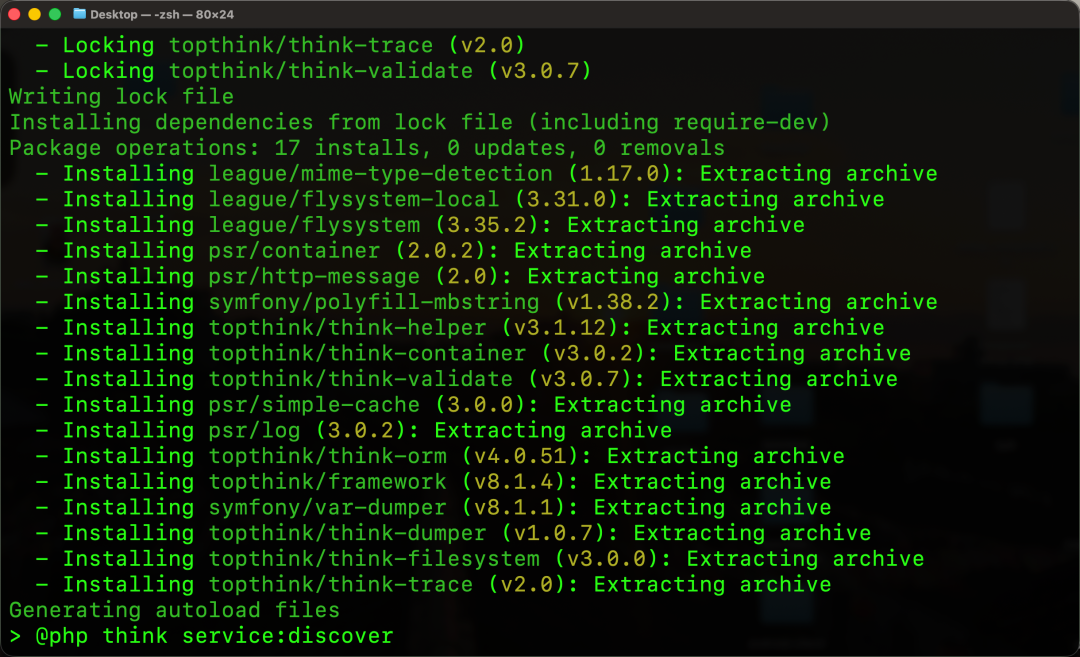Click the psr/simple-cache (3.0.0) install line

[413, 404]
